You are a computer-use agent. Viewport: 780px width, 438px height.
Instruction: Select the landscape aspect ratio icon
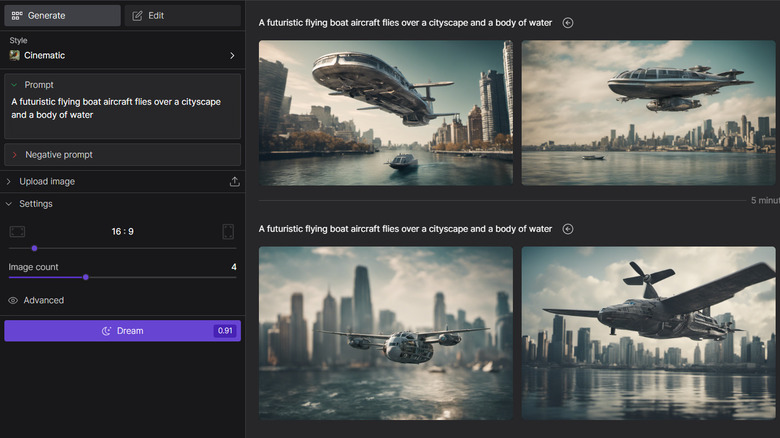coord(17,231)
